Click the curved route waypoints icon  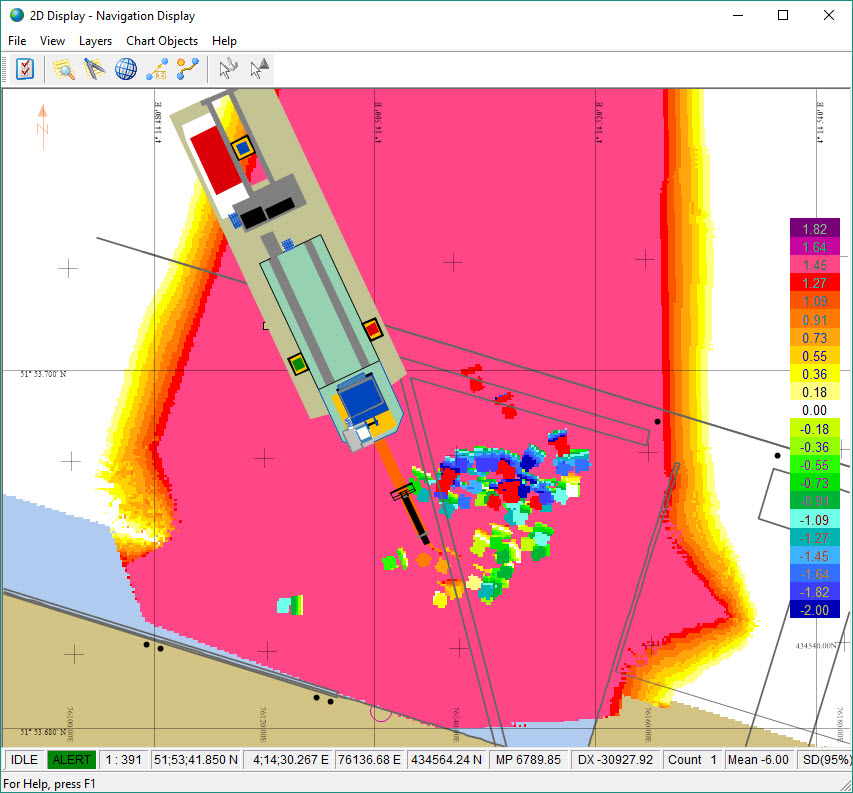click(x=187, y=69)
